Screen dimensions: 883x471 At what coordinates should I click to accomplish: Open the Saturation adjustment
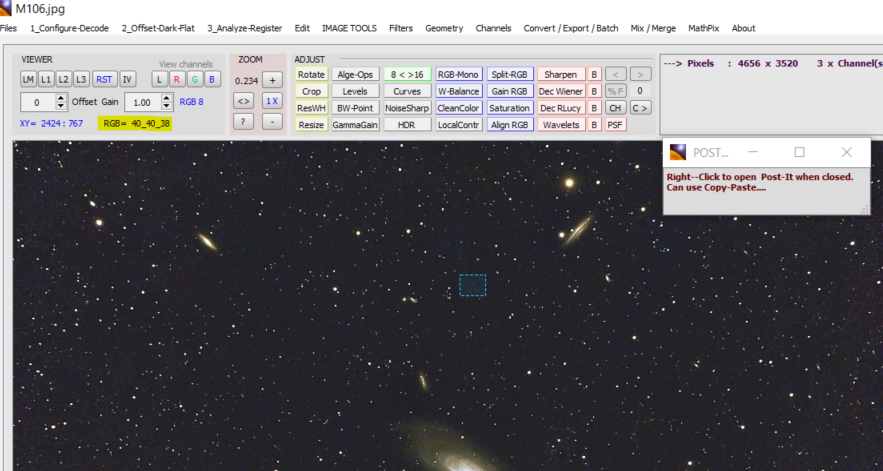[x=510, y=108]
